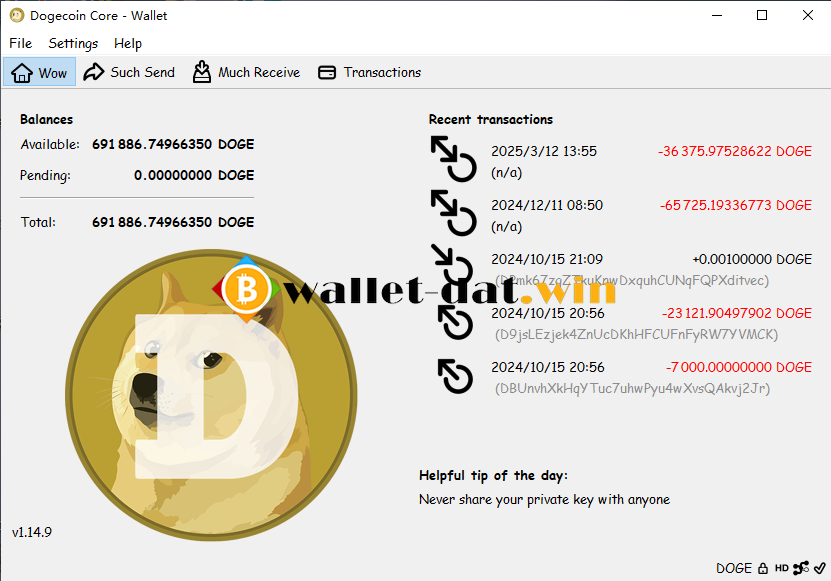
Task: Click the 2024/12/11 08:50 transaction date
Action: [x=547, y=205]
